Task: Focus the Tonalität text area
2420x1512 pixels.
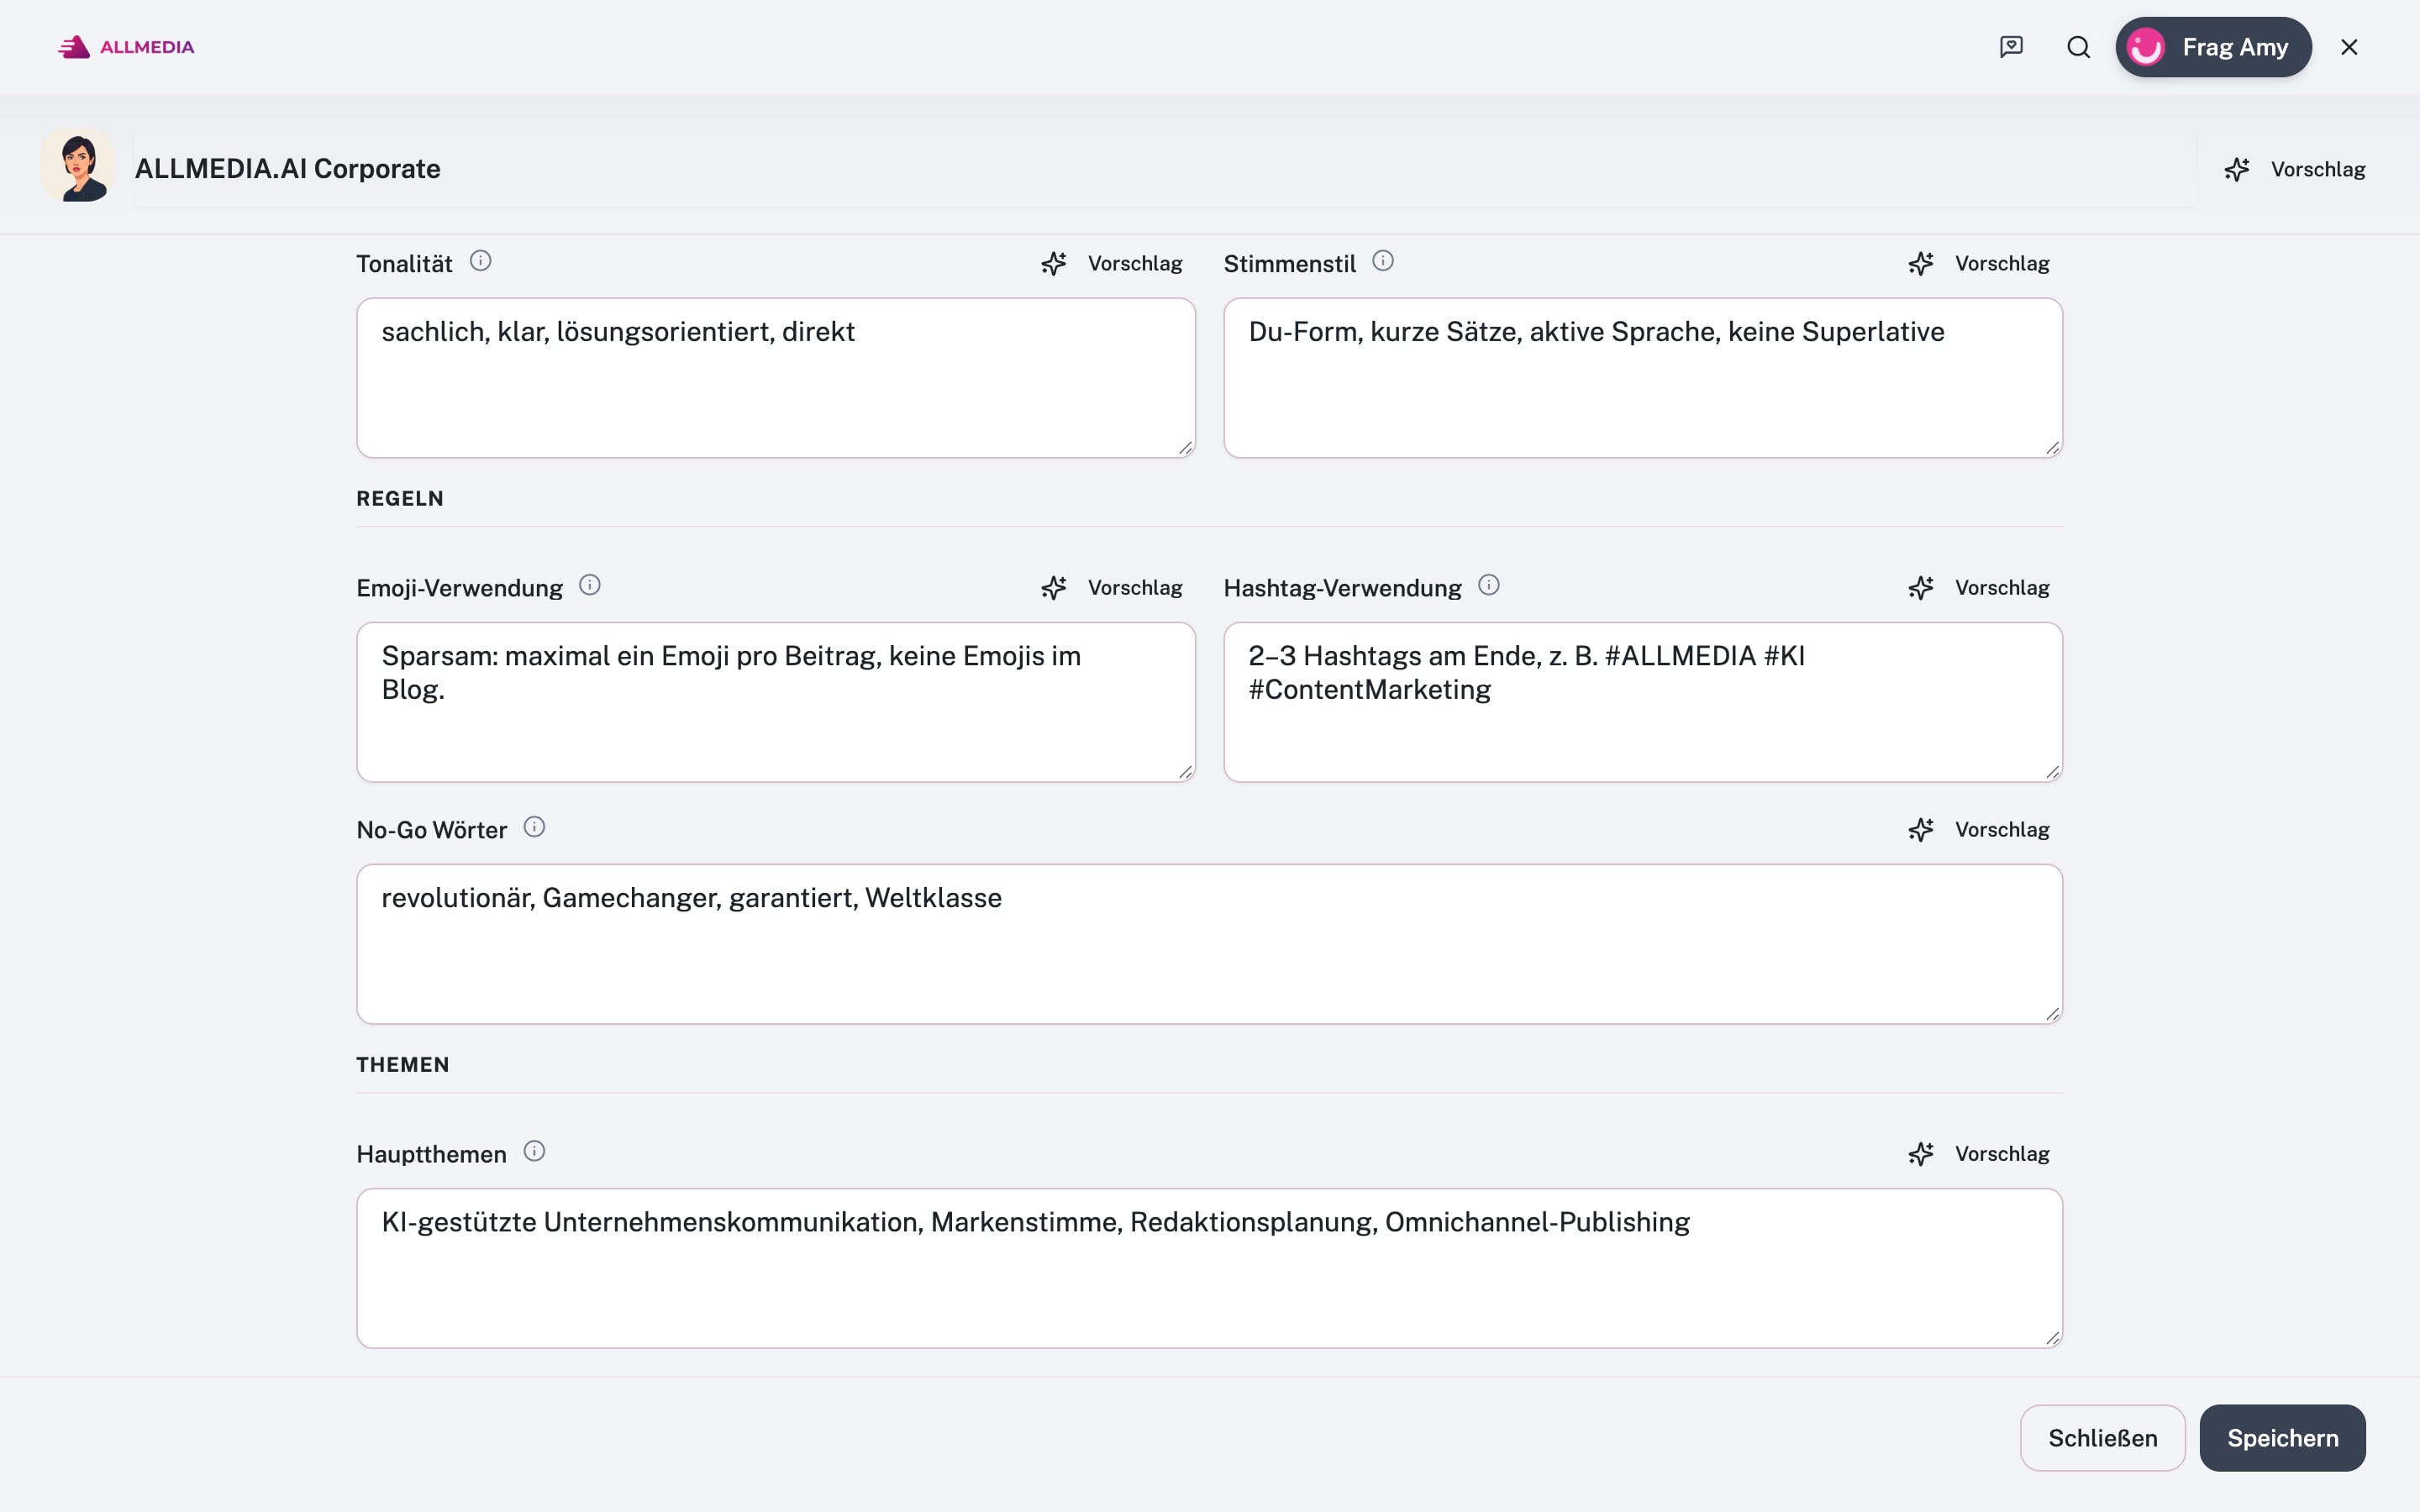Action: 776,378
